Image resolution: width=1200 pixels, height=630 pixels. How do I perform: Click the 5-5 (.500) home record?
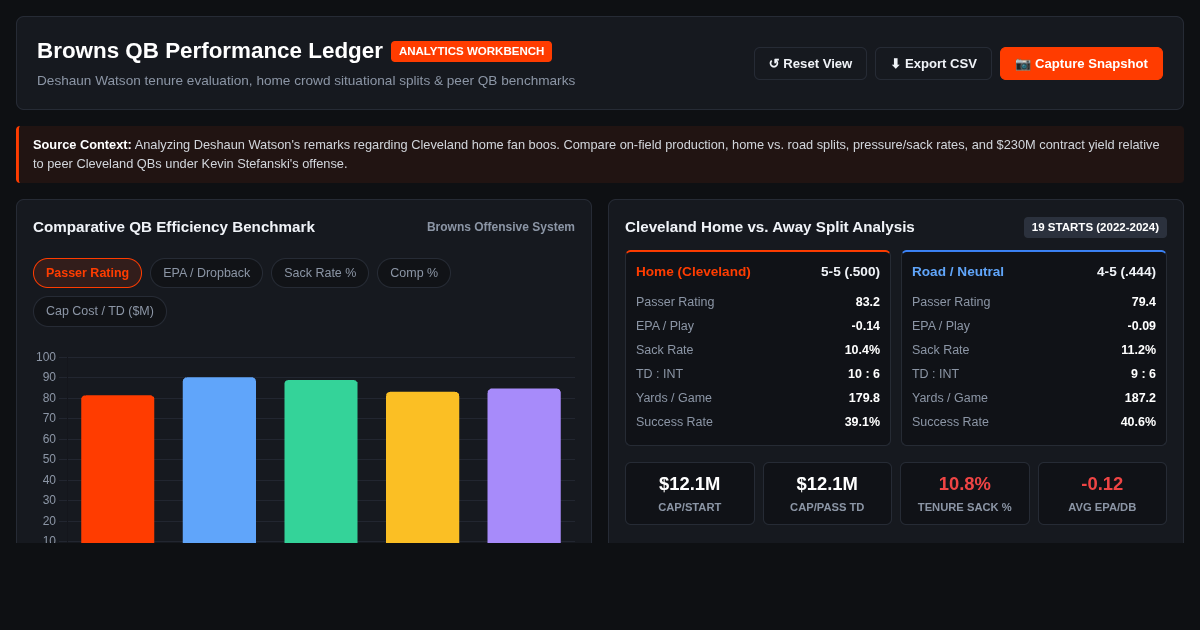850,272
